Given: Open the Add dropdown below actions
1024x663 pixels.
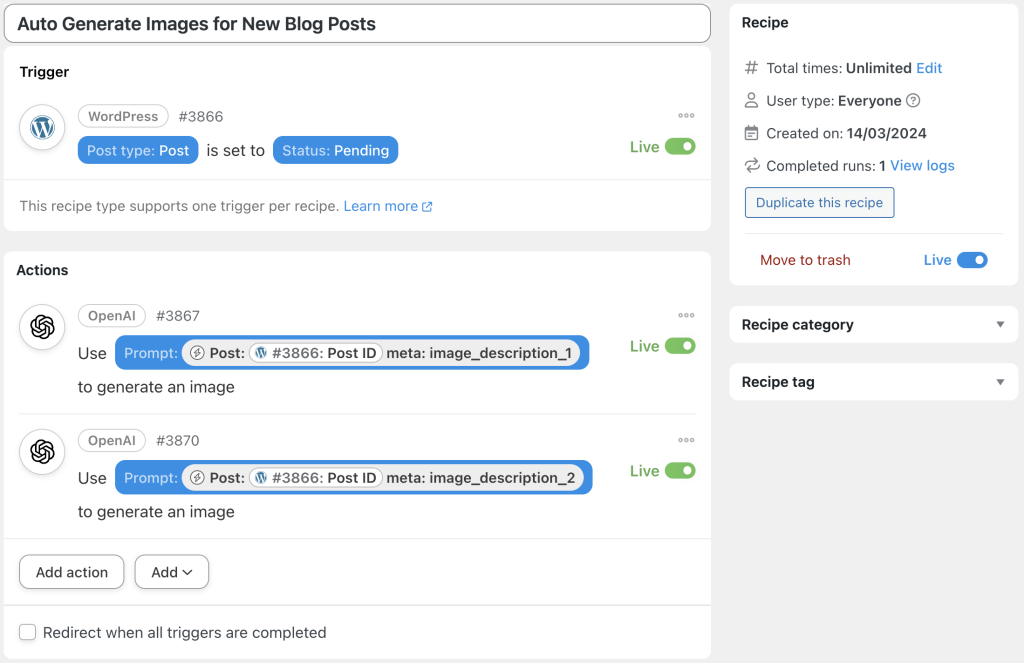Looking at the screenshot, I should [171, 571].
